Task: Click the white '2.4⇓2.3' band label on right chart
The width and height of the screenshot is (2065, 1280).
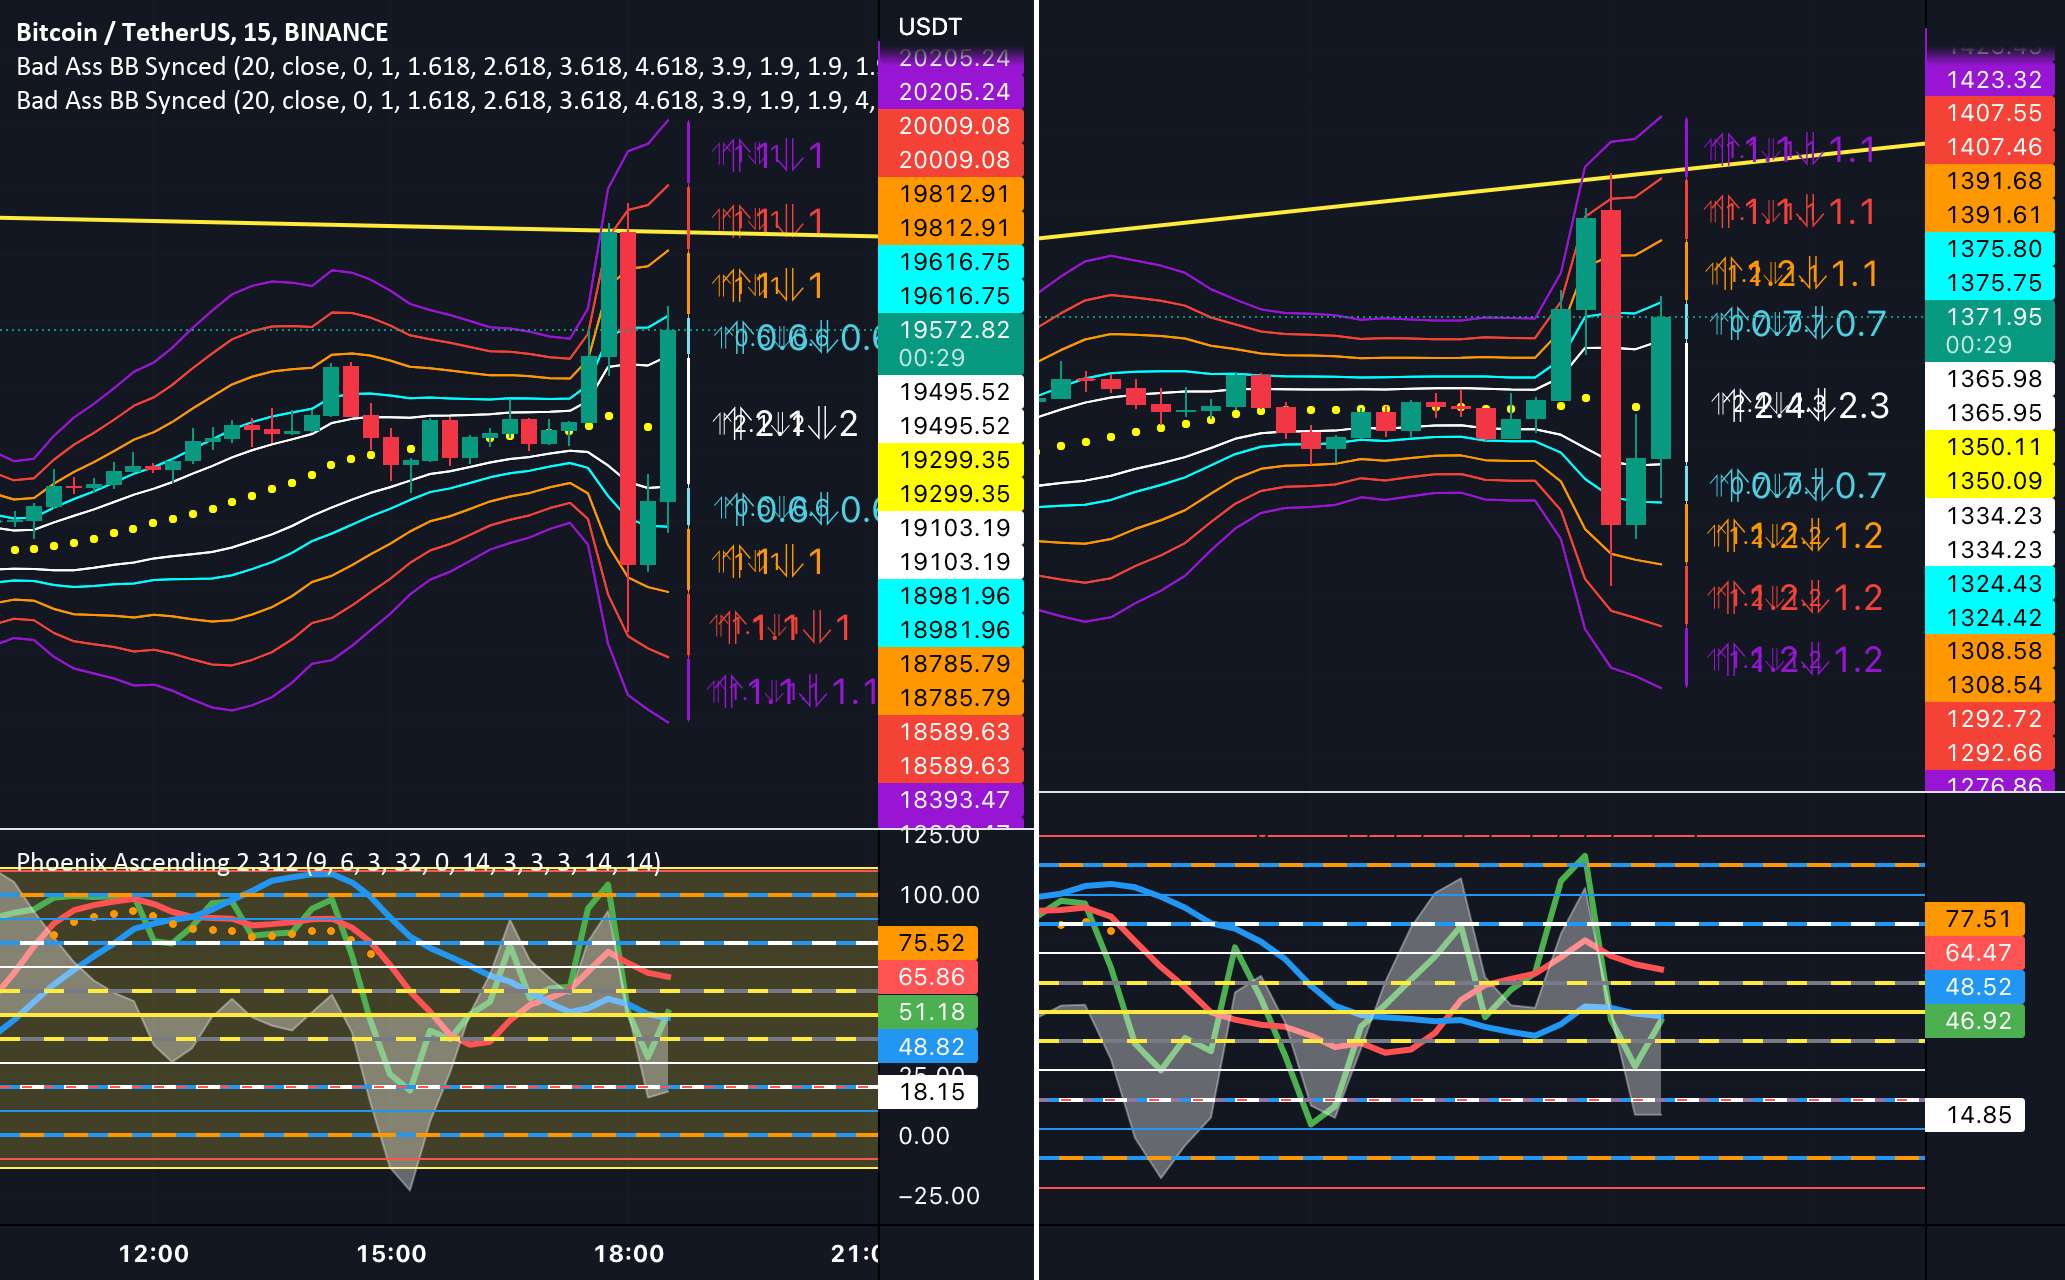Action: pos(1801,406)
